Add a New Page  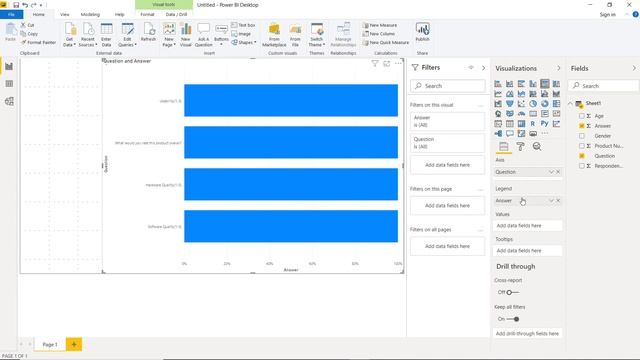coord(169,35)
